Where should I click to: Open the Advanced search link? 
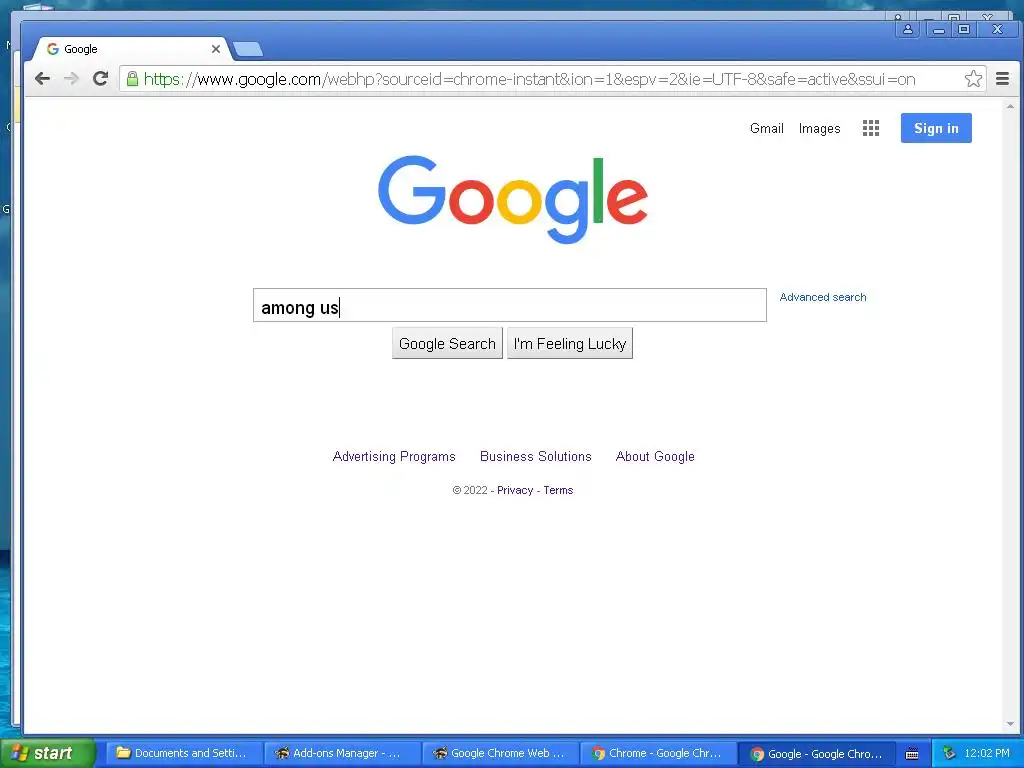coord(823,297)
